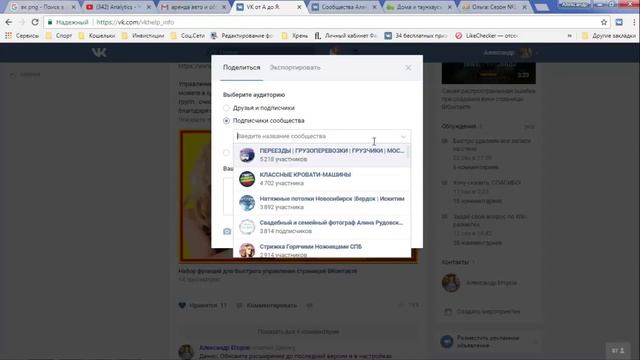Close the «VK от А до Я» browser tab
Screen dimensions: 640x360
(x=299, y=7)
